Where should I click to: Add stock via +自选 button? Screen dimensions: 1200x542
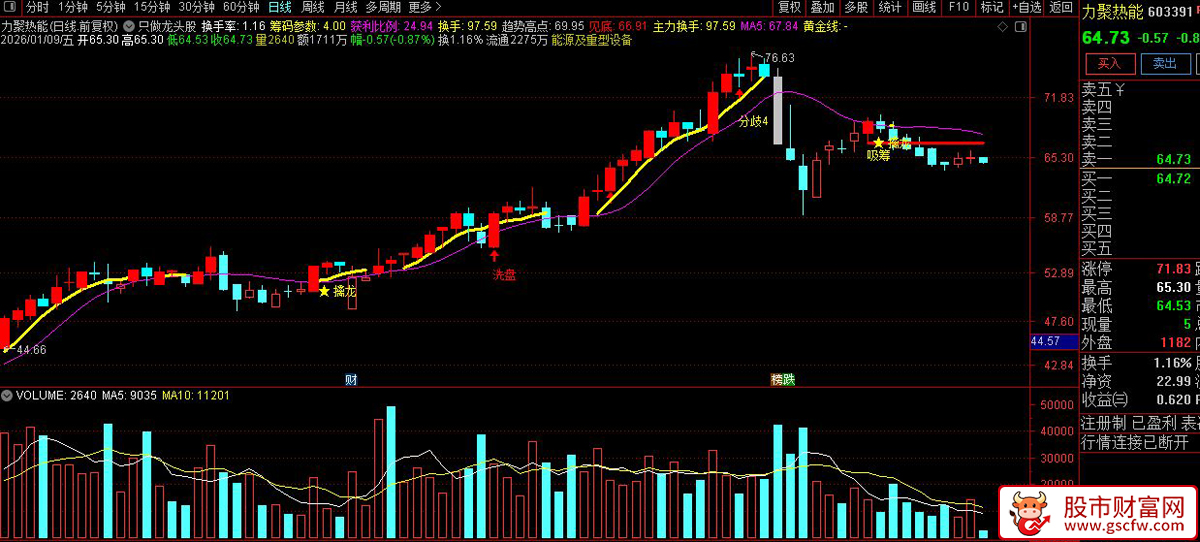pyautogui.click(x=1027, y=7)
